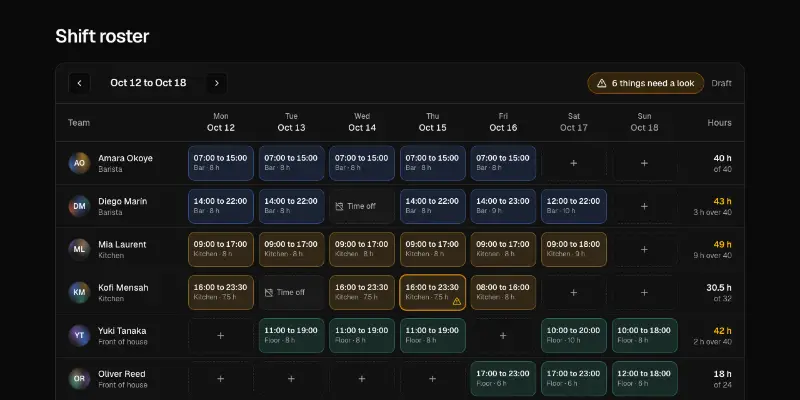Select the Oct 12 to Oct 18 date range
This screenshot has height=400, width=800.
pyautogui.click(x=148, y=83)
